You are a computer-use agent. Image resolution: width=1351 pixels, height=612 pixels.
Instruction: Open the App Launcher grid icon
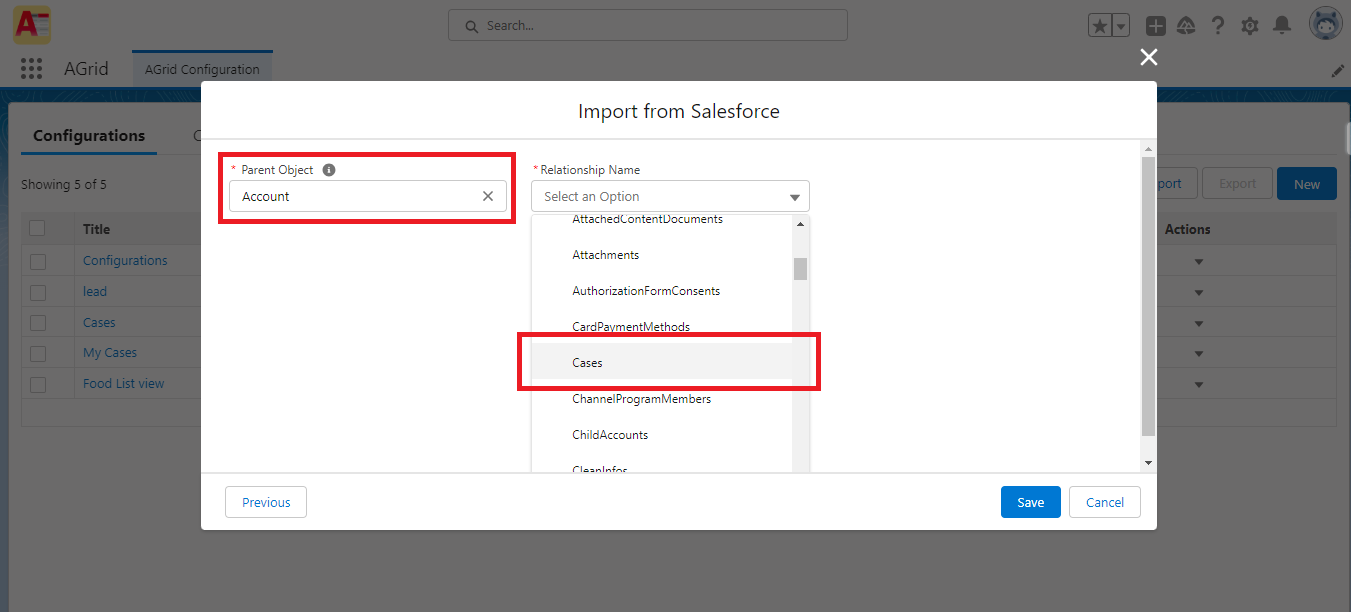click(x=32, y=68)
